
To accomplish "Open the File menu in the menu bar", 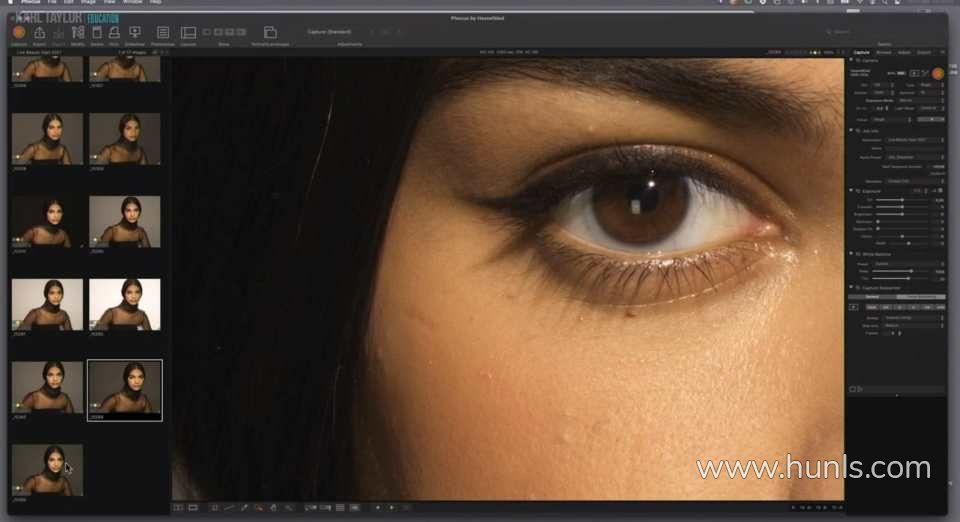I will (x=52, y=2).
